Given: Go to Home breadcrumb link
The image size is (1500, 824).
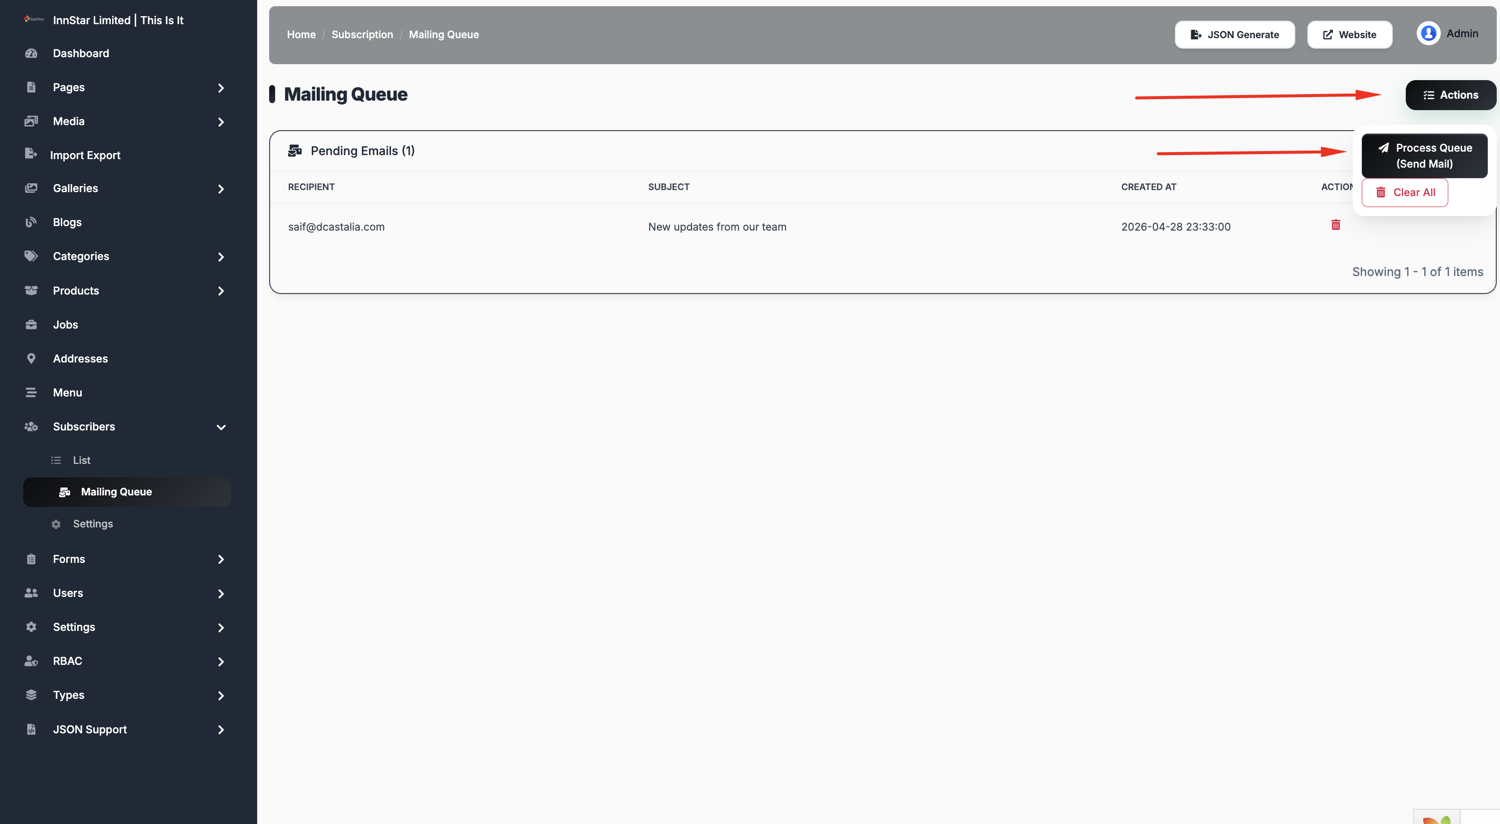Looking at the screenshot, I should [x=301, y=34].
